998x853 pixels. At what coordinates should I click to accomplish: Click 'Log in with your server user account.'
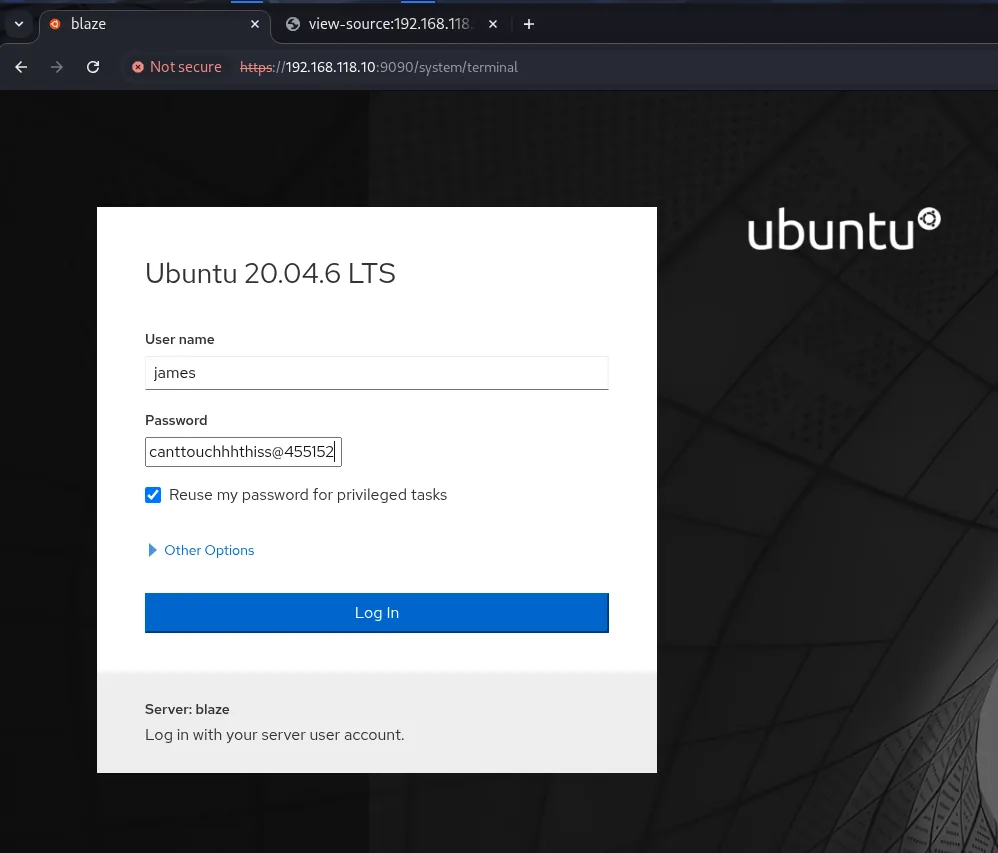point(274,735)
